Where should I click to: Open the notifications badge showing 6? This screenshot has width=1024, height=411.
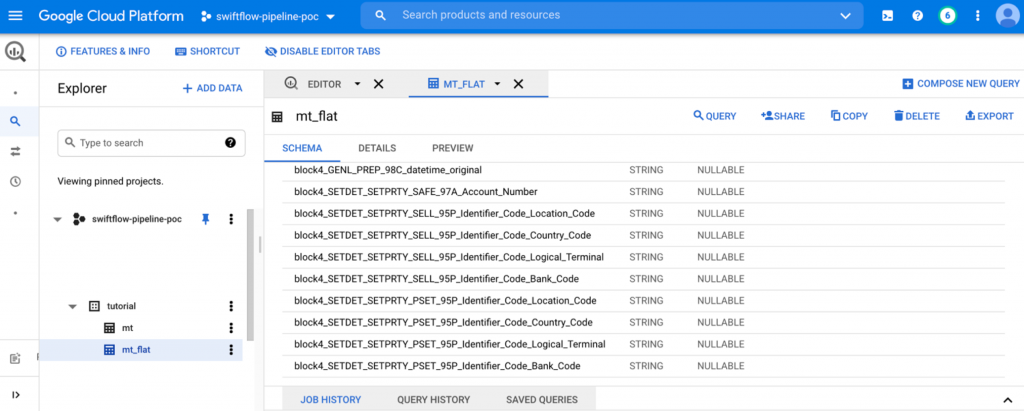tap(947, 16)
